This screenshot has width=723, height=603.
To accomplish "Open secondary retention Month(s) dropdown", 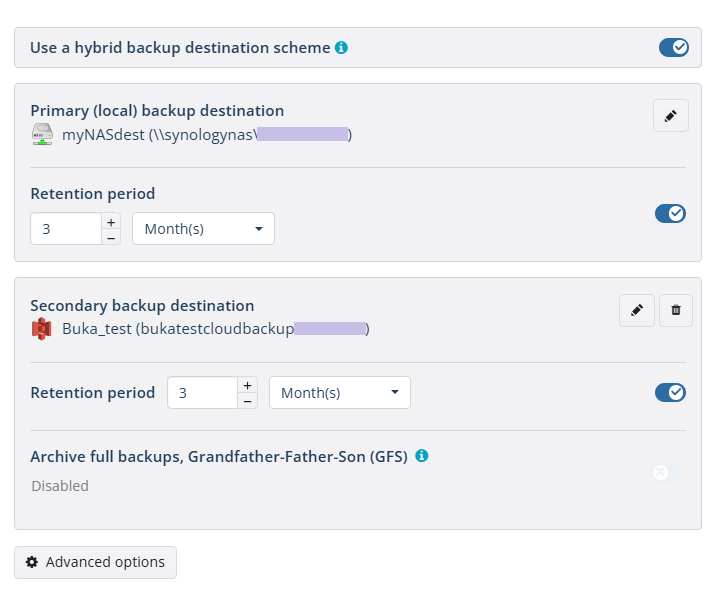I will coord(340,392).
